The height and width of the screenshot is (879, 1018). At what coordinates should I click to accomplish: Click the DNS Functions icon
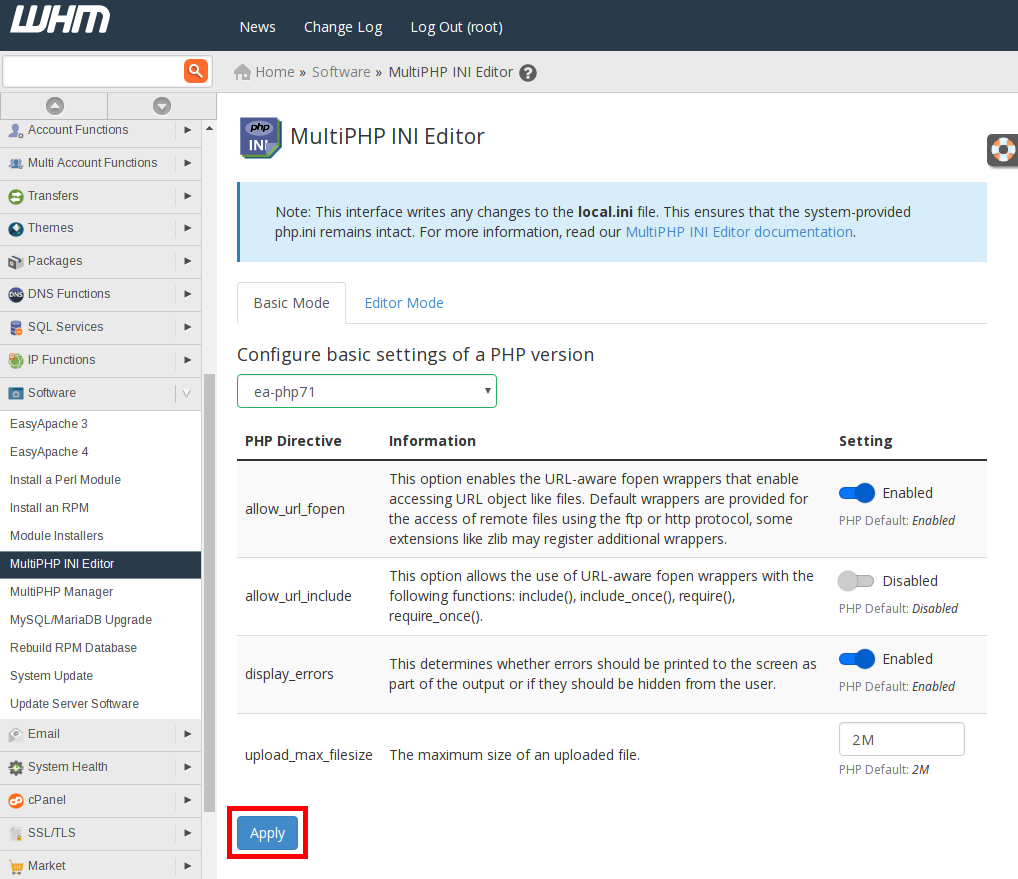(16, 295)
